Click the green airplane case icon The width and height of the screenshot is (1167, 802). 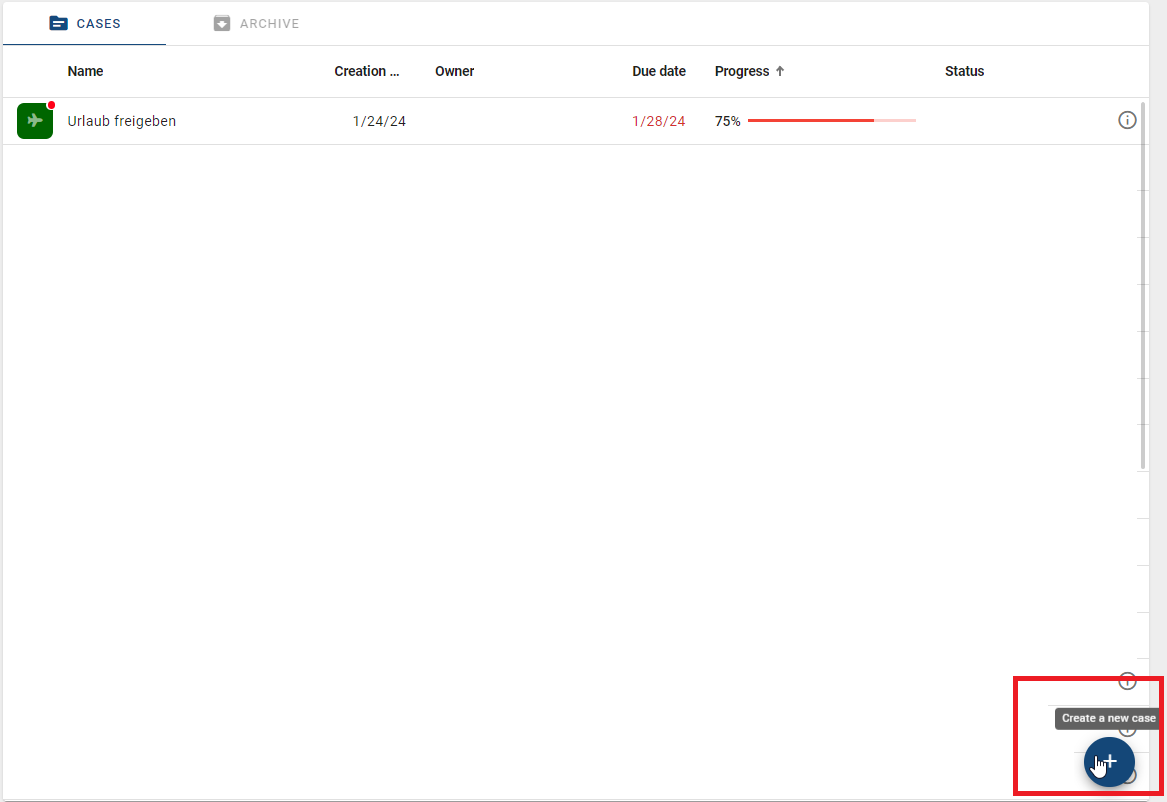pos(35,120)
